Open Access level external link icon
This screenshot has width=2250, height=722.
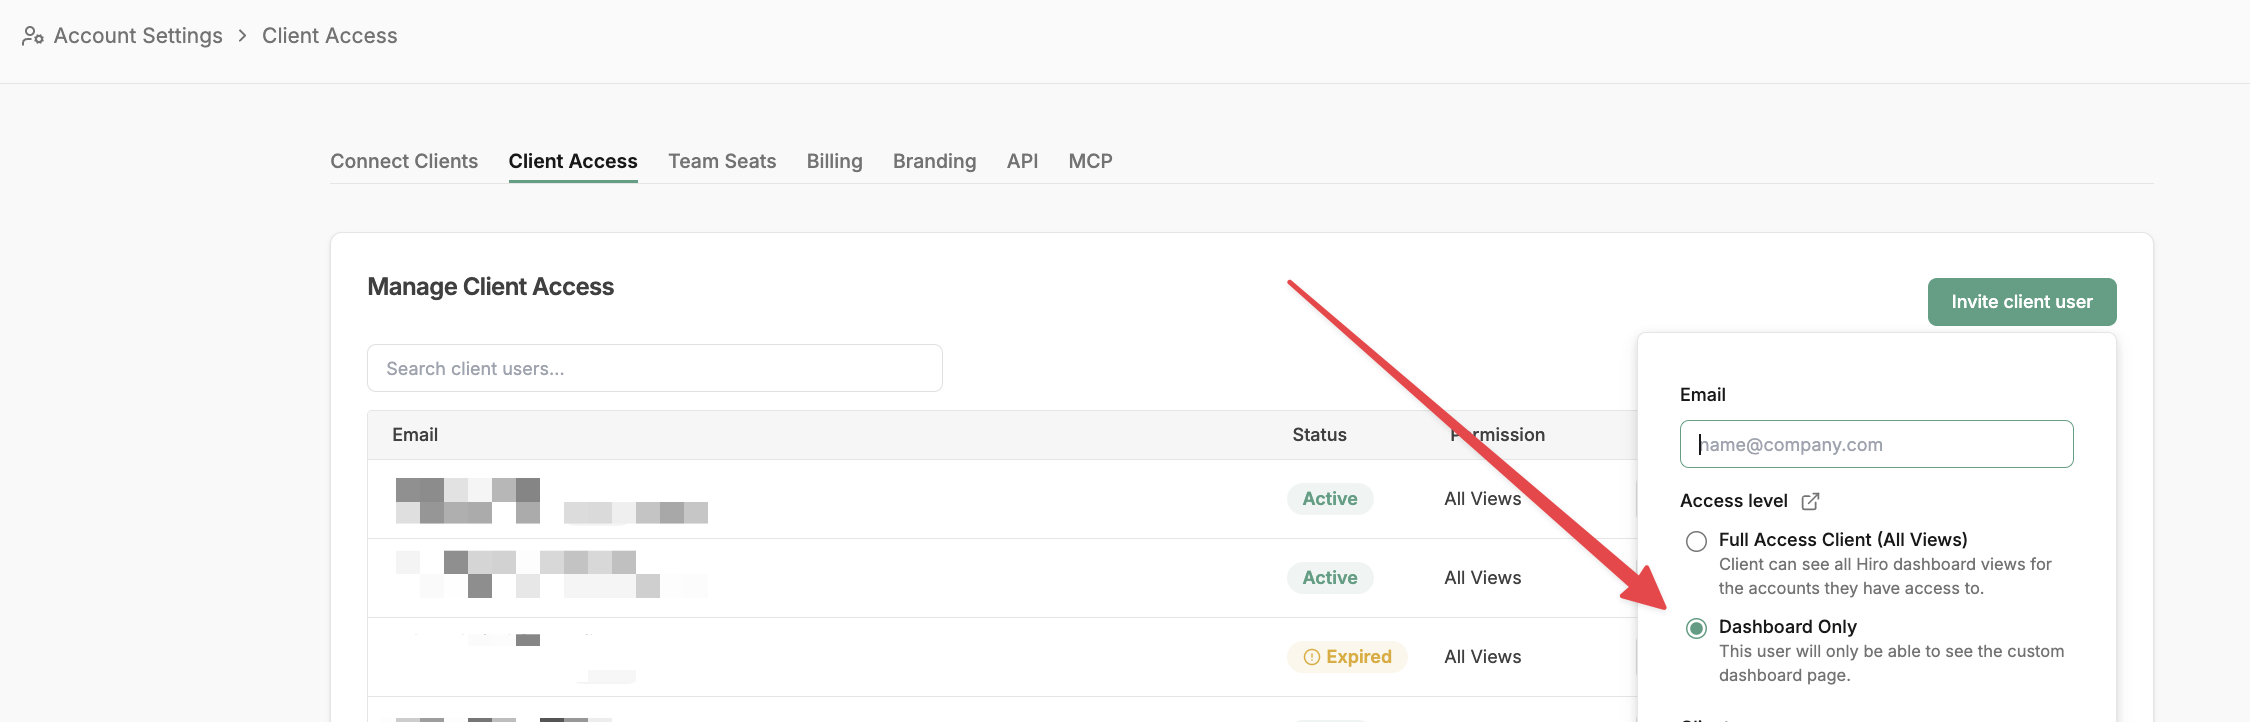pyautogui.click(x=1810, y=501)
